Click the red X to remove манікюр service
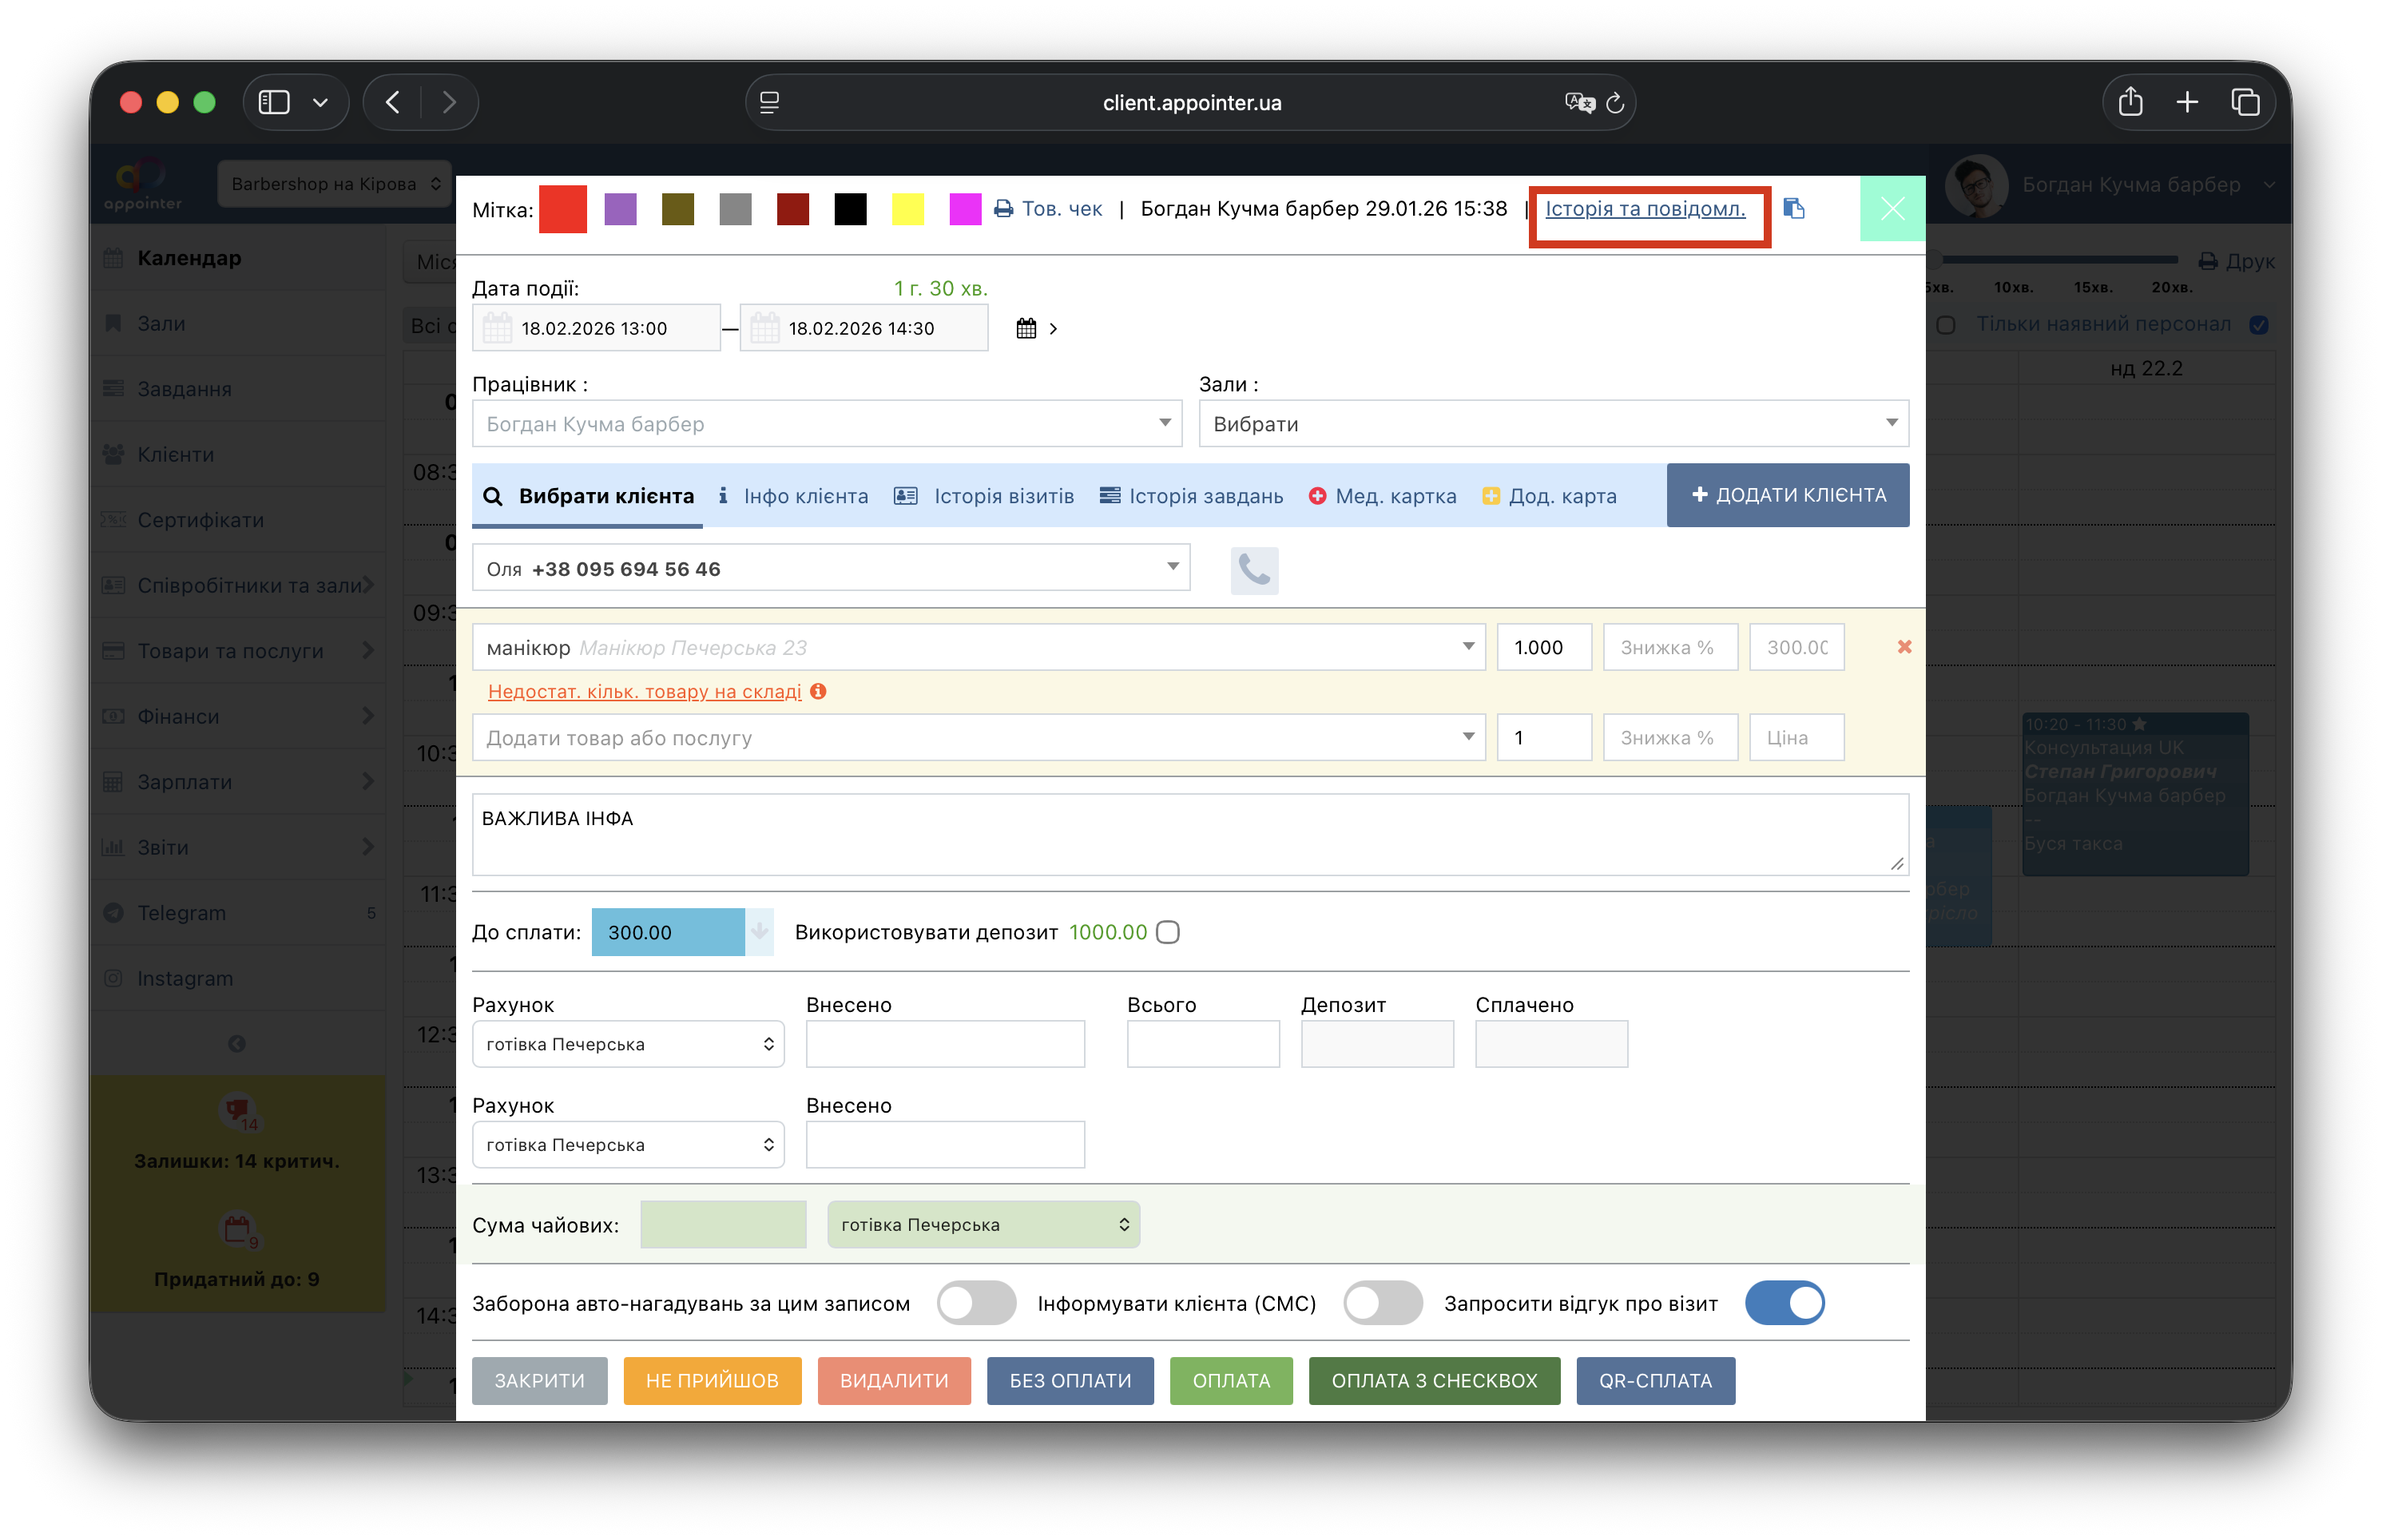The image size is (2382, 1540). point(1904,647)
